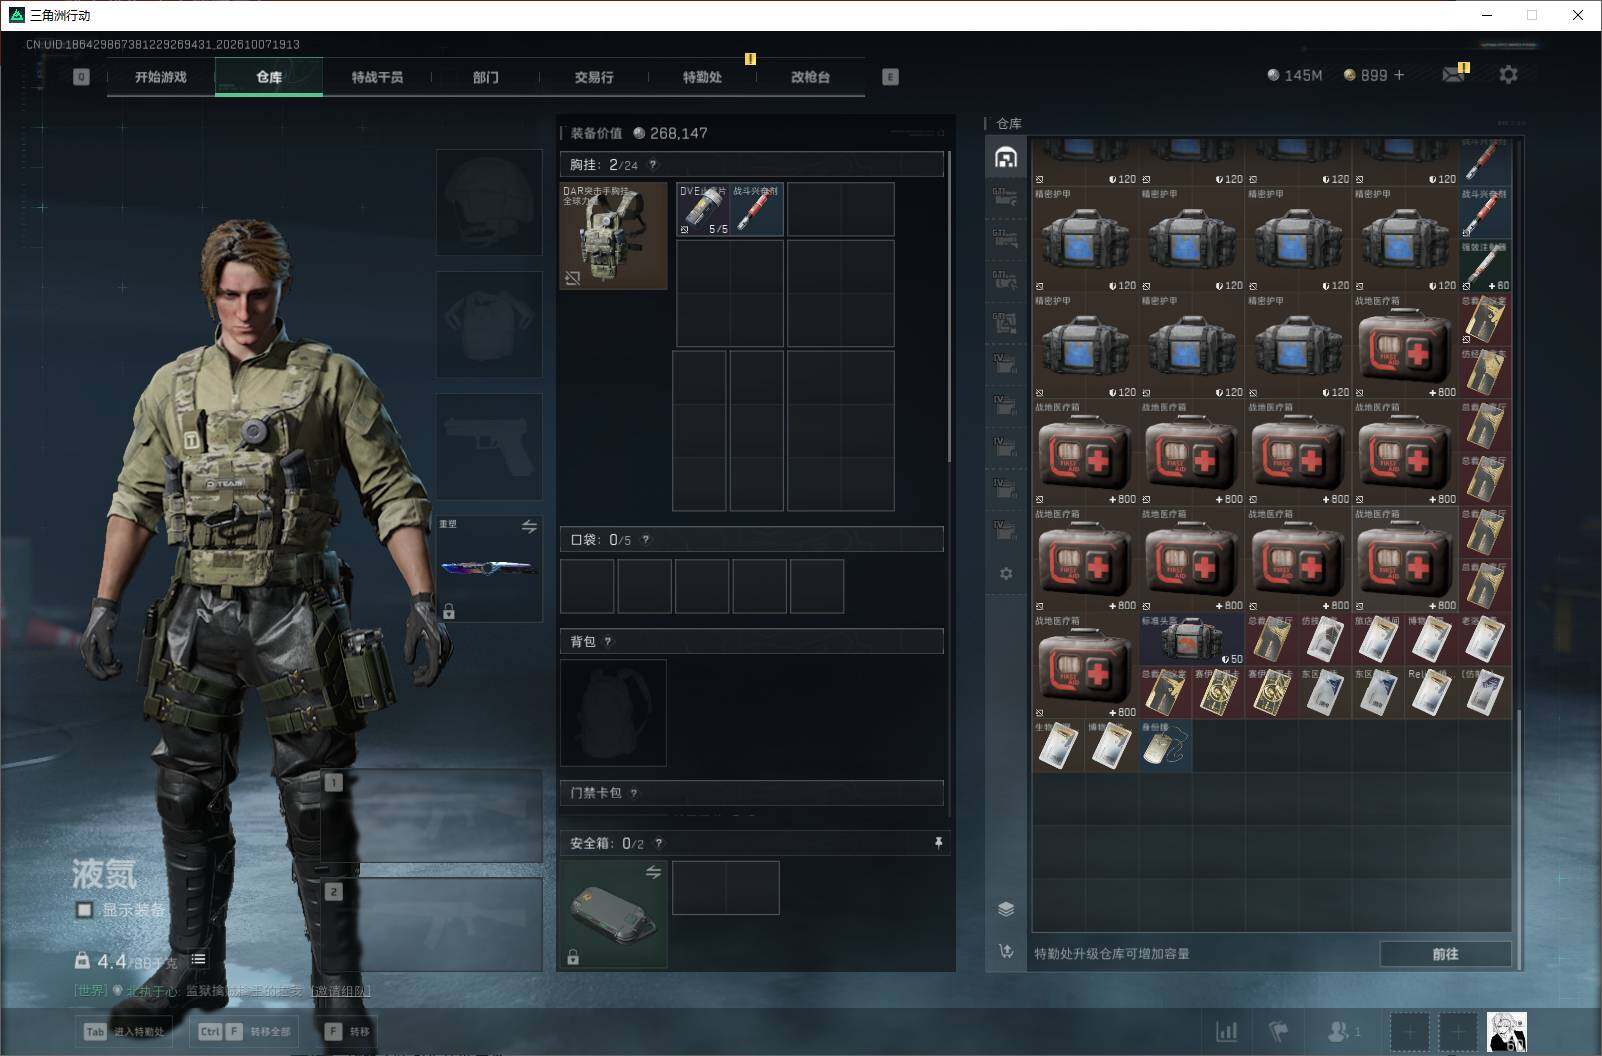Screen dimensions: 1602x1056
Task: Open the 仓库 (warehouse) tab
Action: tap(269, 77)
